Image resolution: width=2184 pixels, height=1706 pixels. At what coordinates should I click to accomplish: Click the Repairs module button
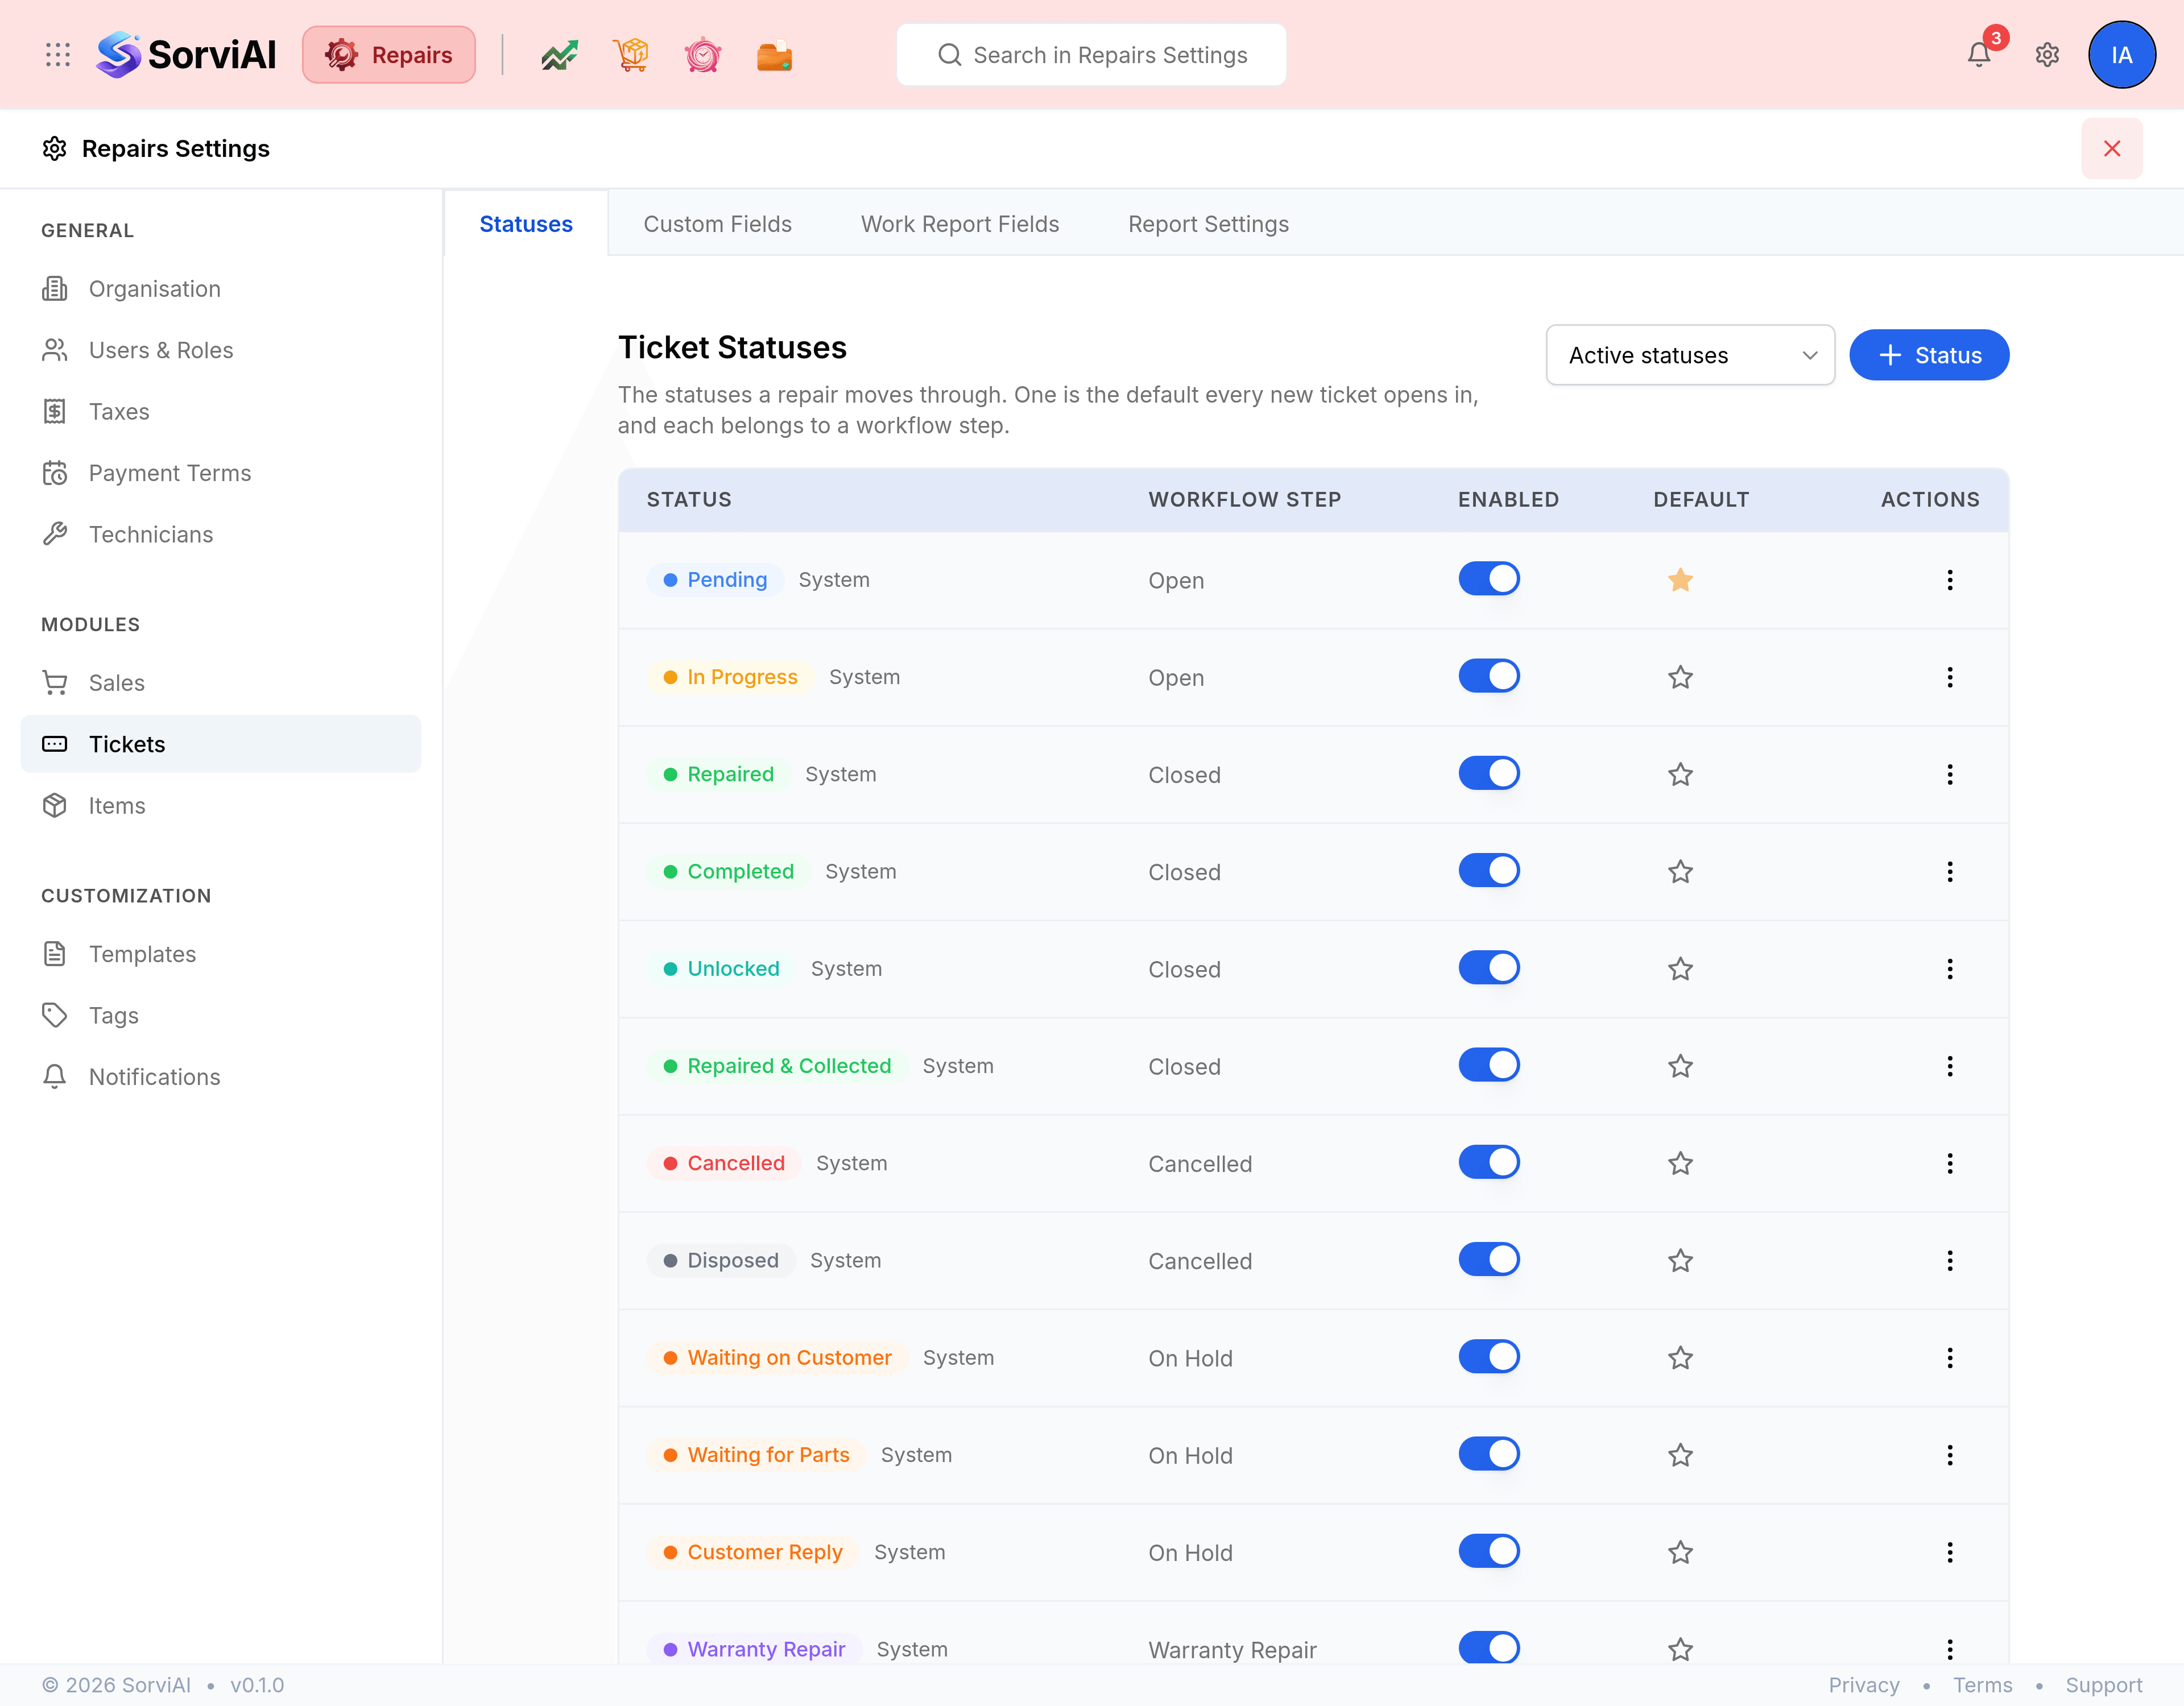[389, 55]
